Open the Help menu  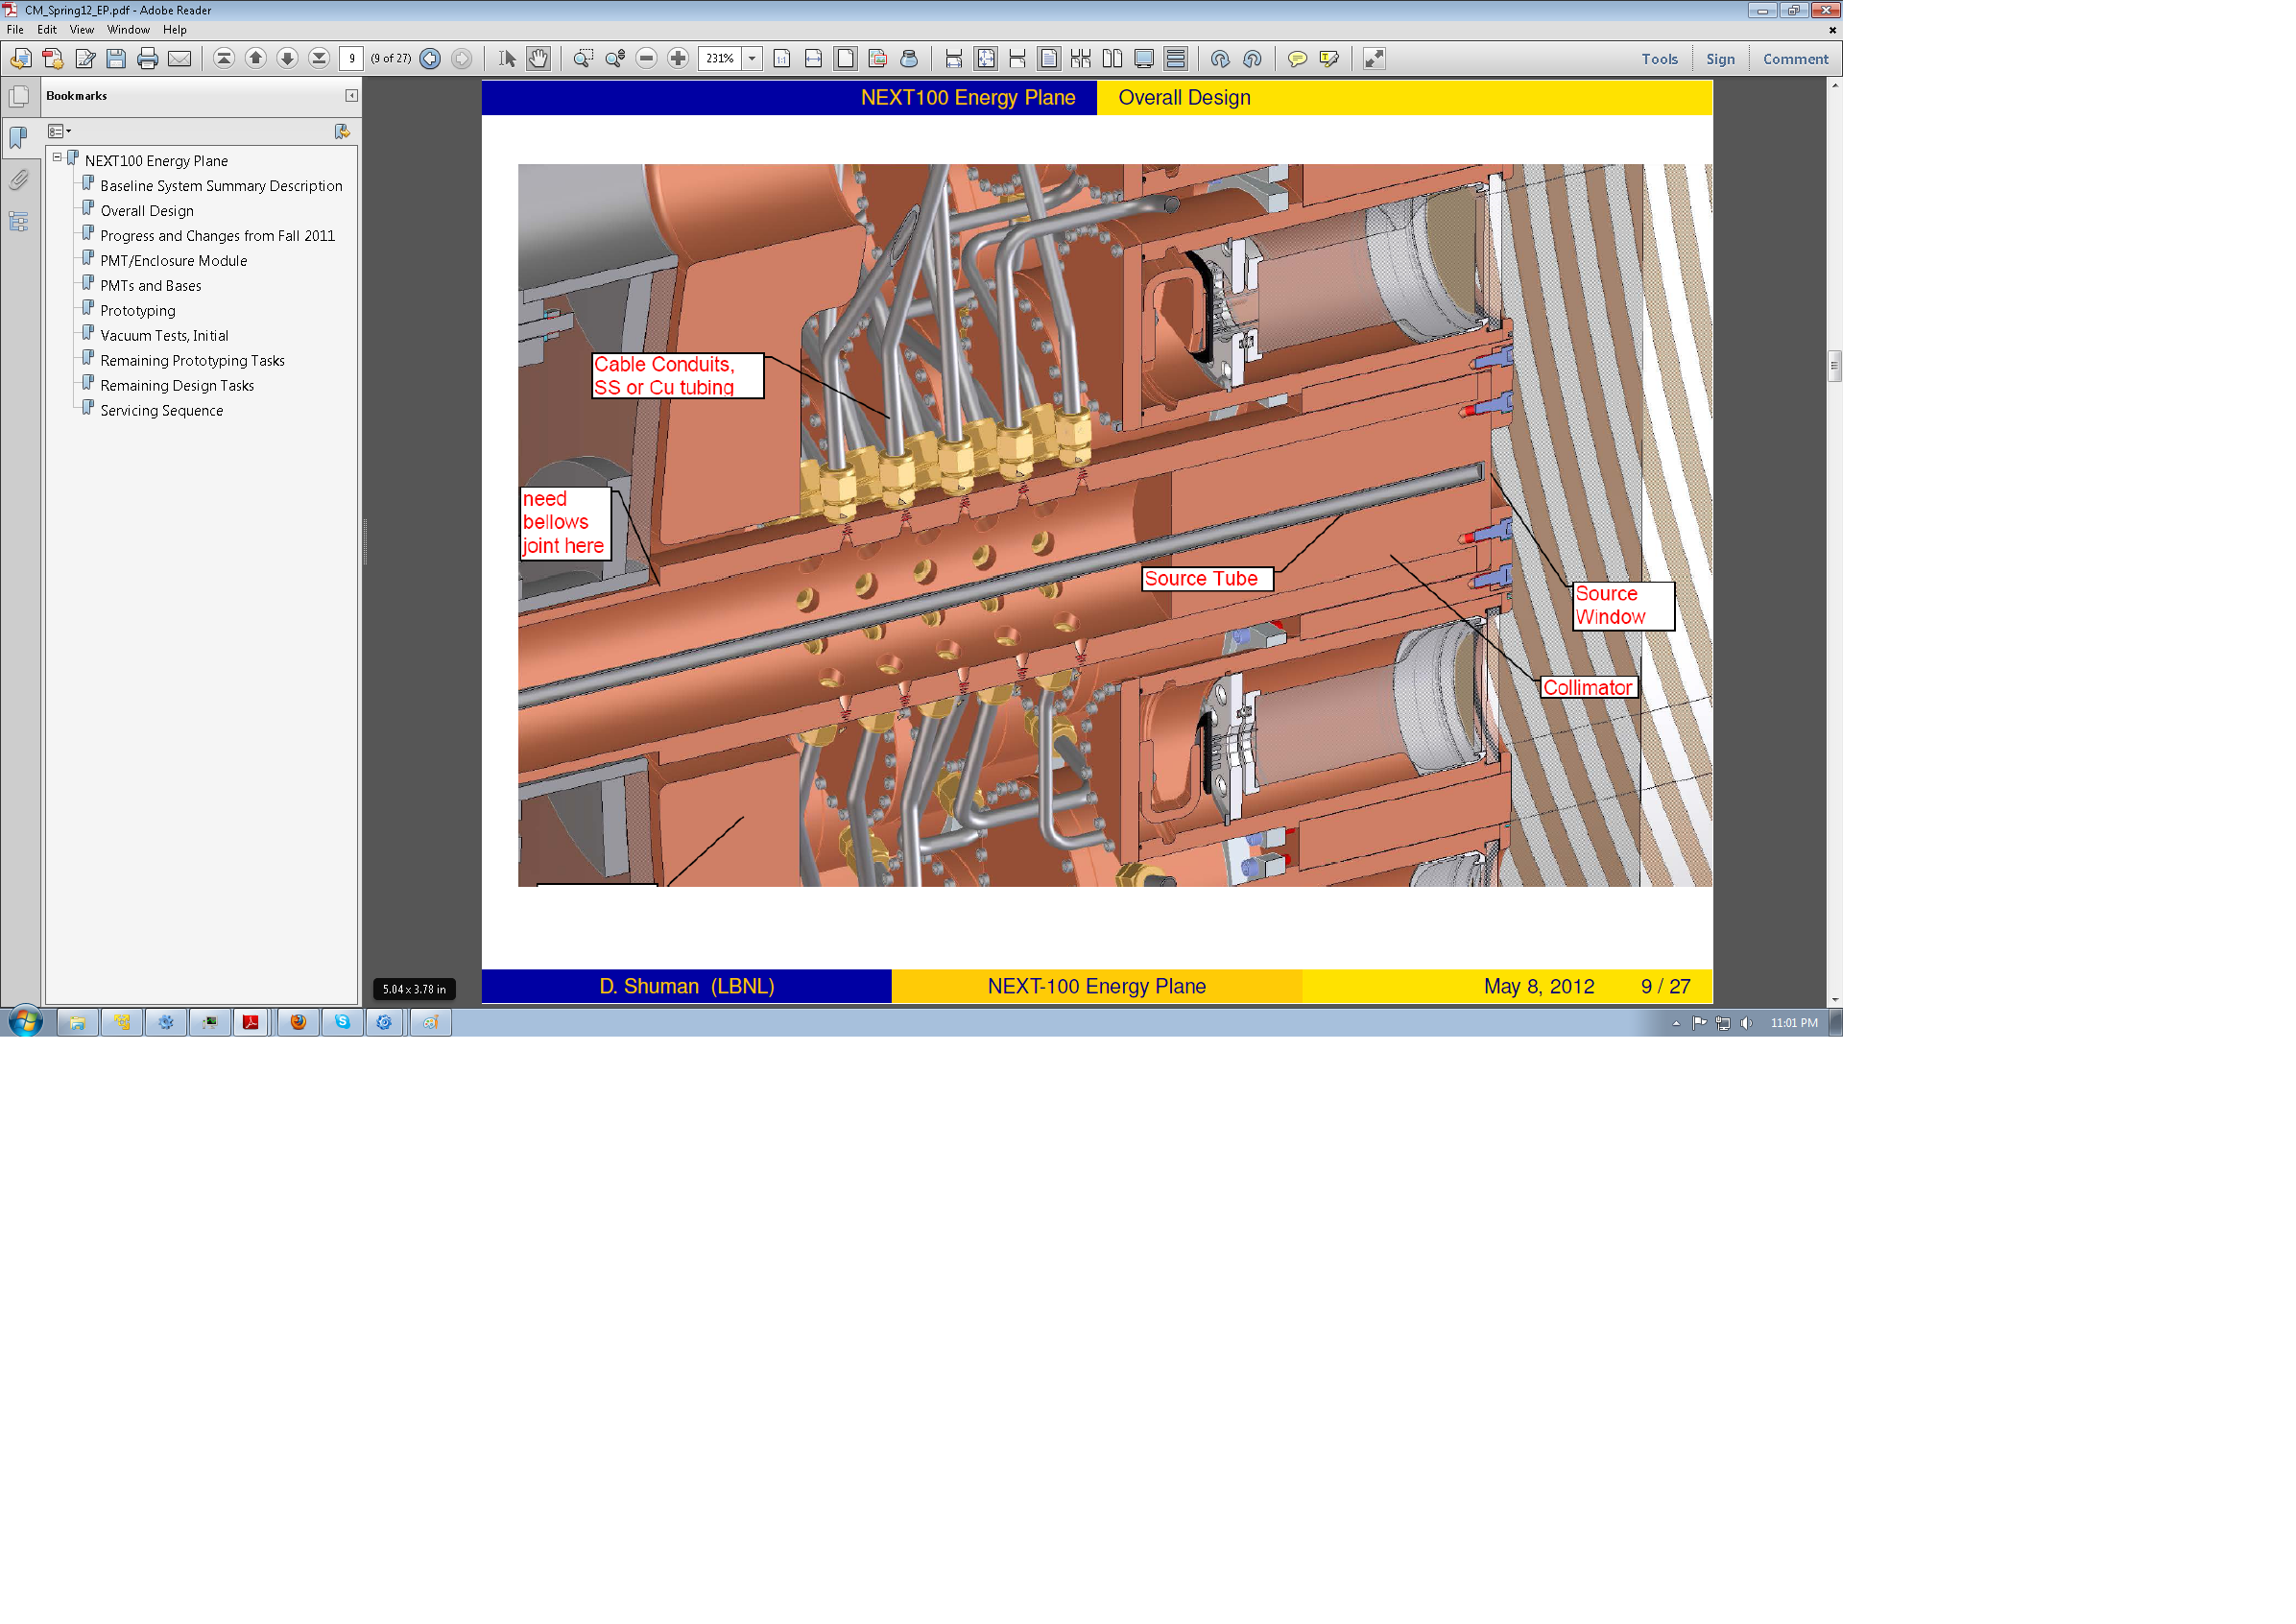point(175,30)
